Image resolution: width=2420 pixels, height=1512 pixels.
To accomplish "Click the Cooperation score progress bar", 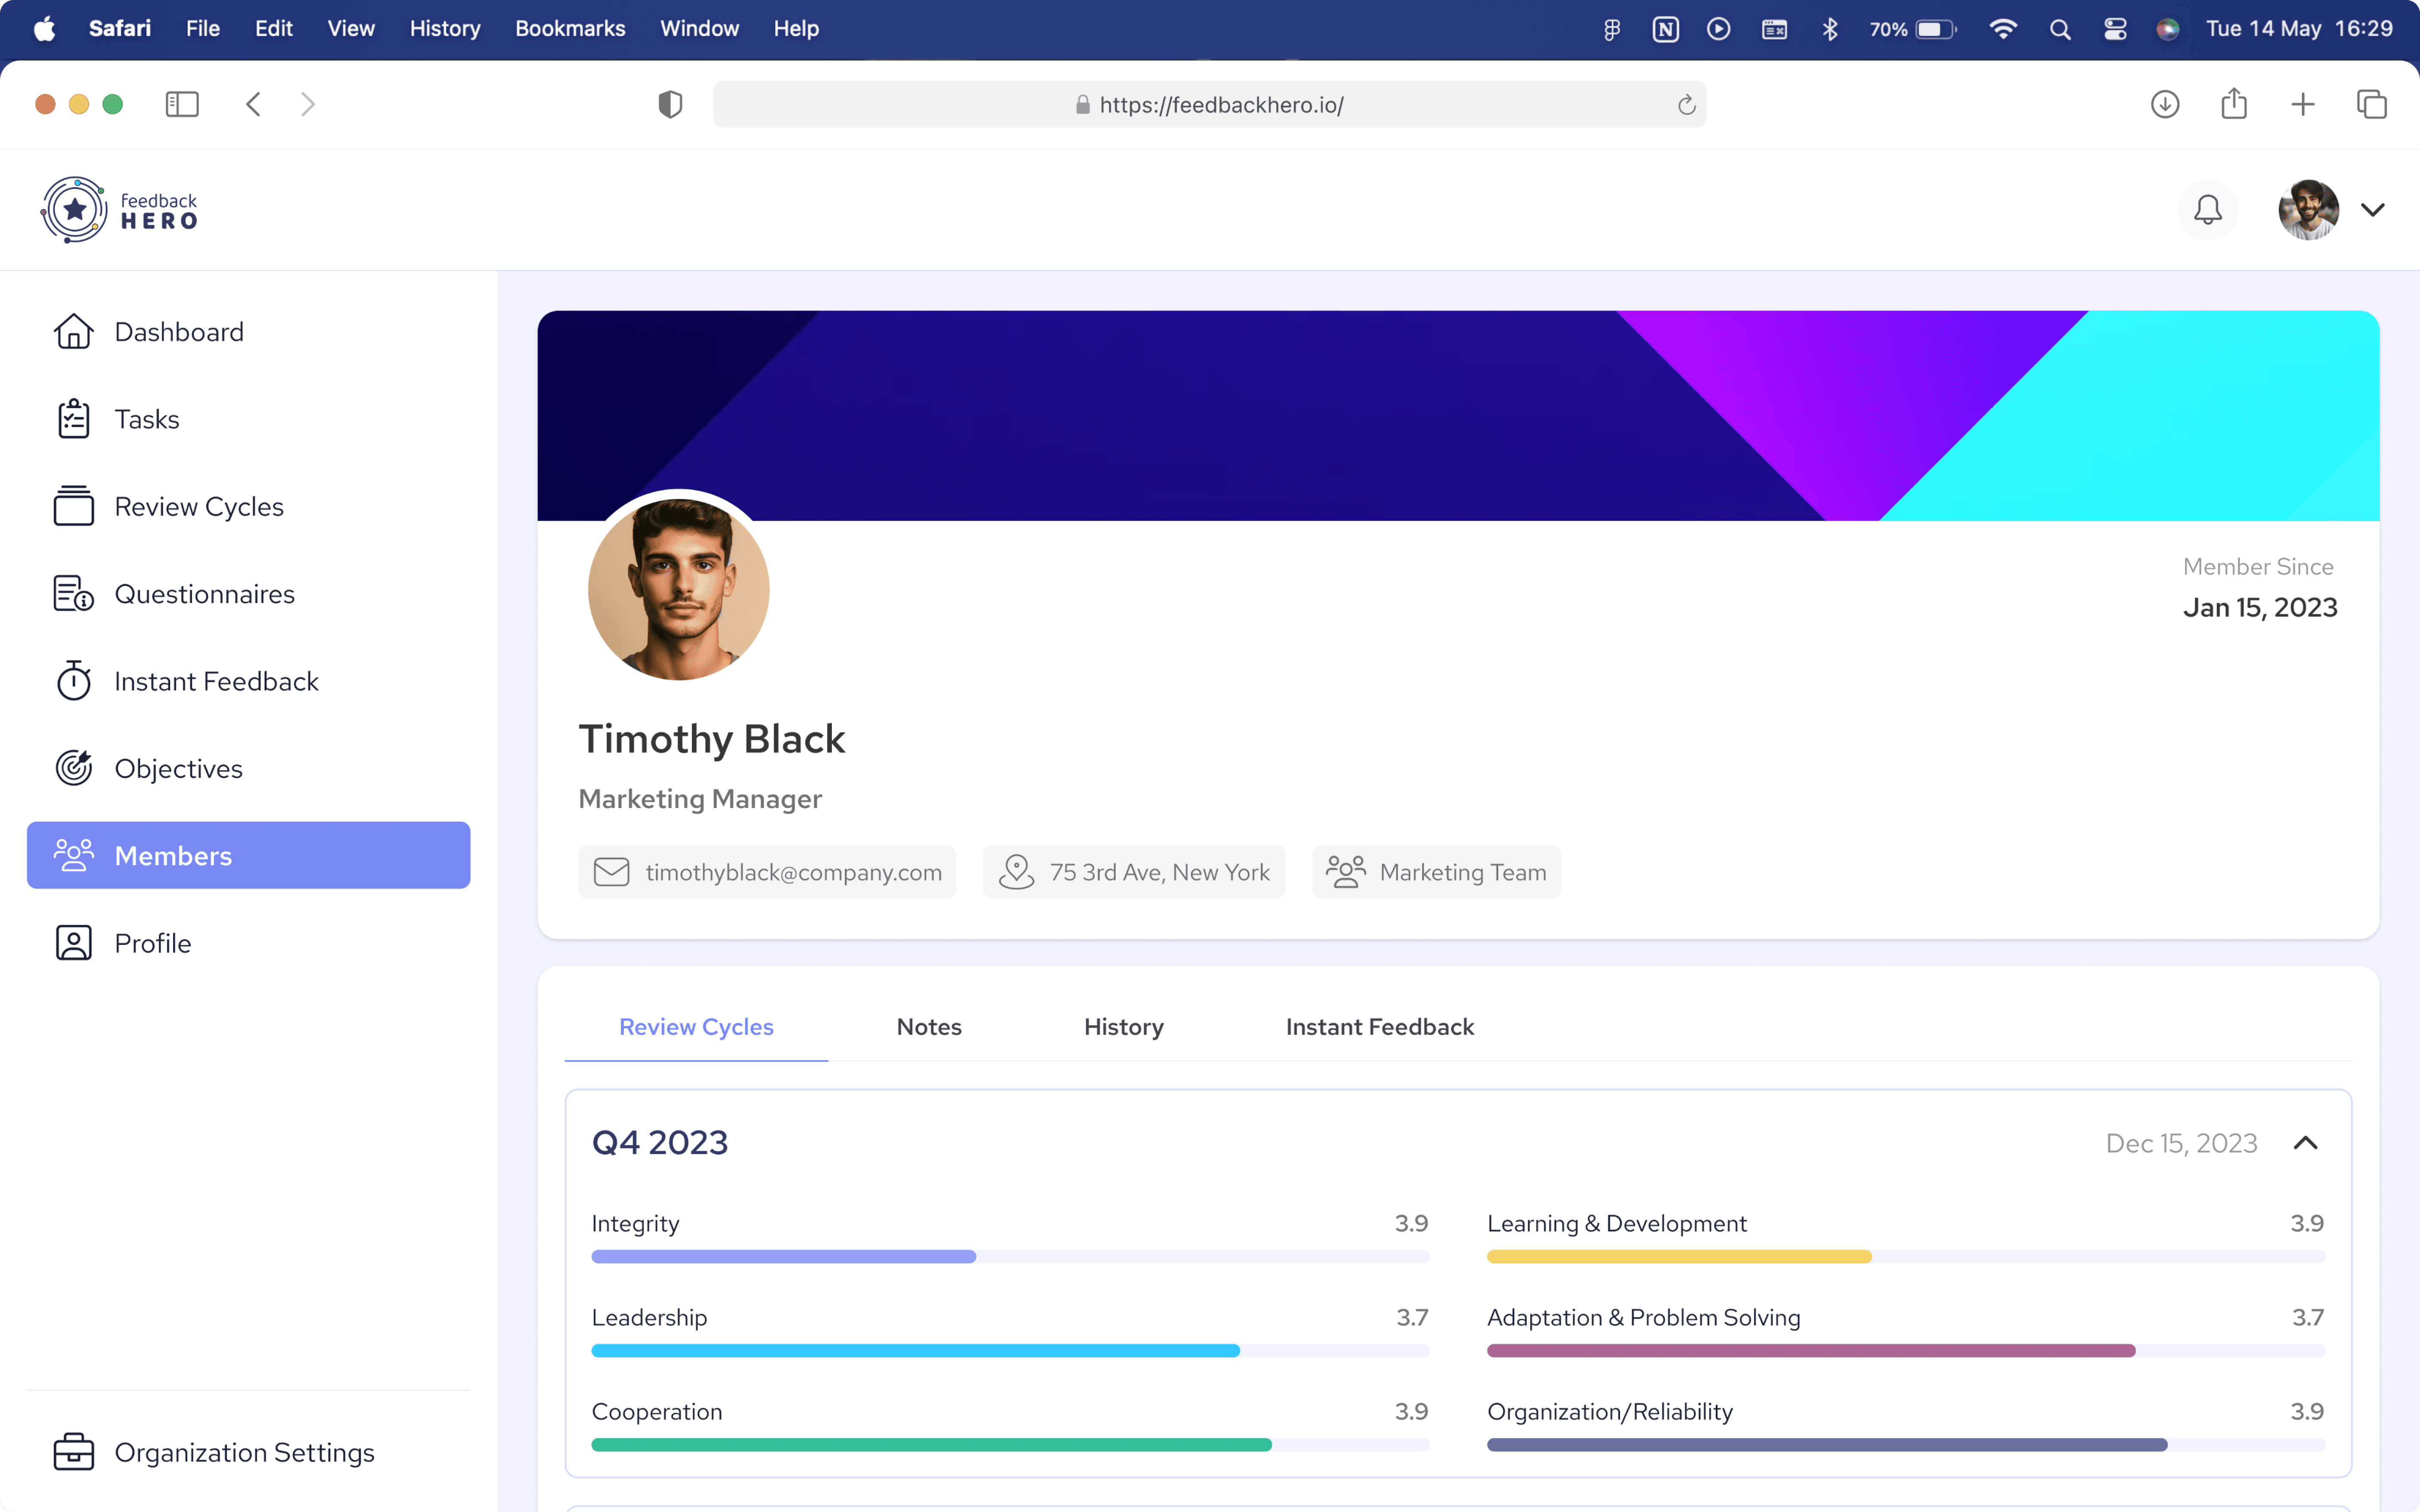I will point(1010,1444).
